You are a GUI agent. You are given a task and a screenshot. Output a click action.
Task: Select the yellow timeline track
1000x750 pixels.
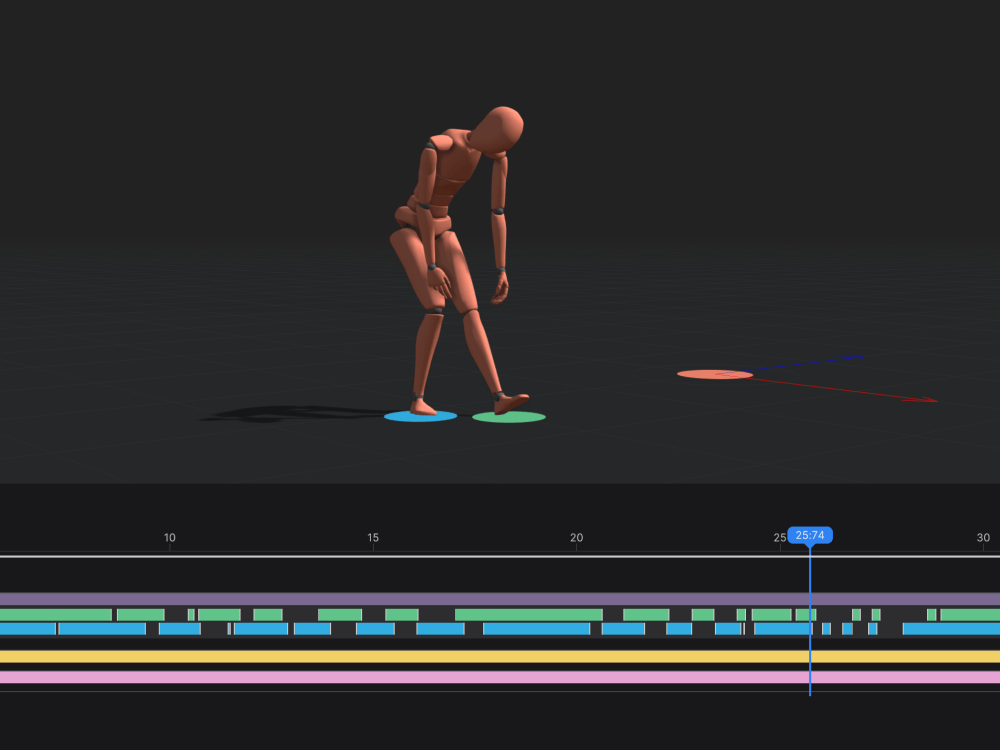[x=500, y=656]
